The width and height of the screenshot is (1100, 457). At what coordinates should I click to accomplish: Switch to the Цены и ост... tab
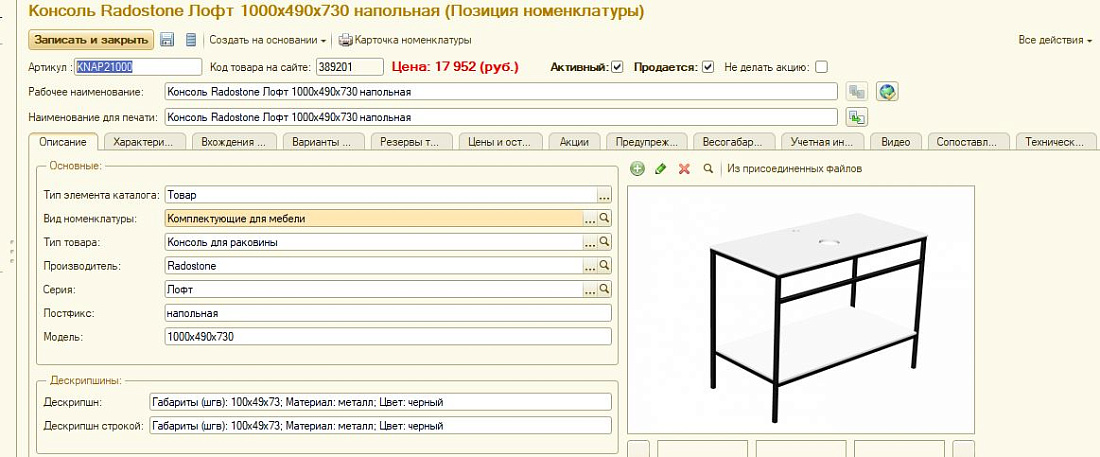[x=499, y=142]
